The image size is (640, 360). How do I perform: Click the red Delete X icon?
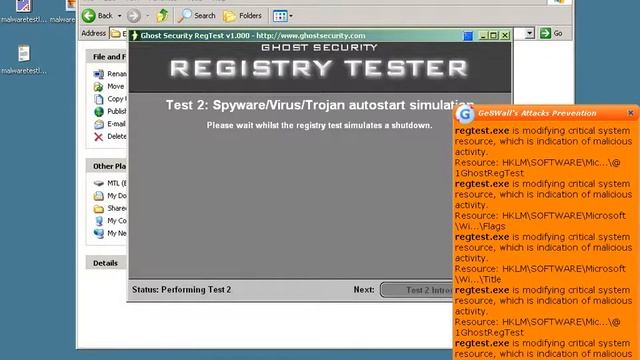[98, 137]
